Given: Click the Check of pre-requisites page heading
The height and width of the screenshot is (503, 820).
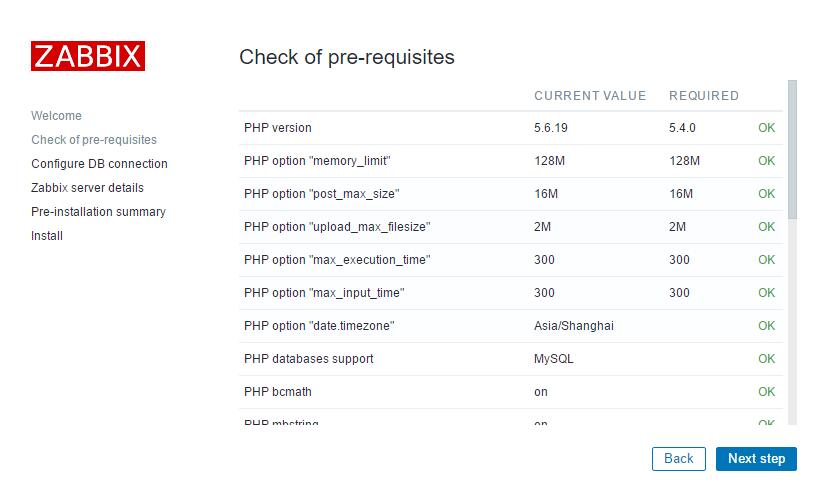Looking at the screenshot, I should [347, 57].
